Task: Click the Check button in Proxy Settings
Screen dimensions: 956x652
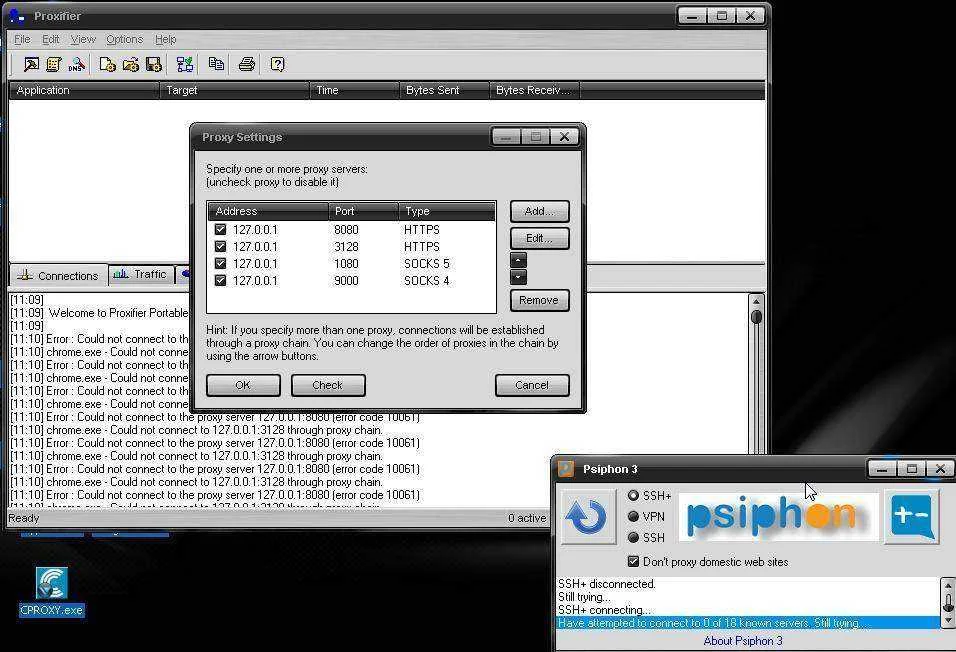Action: tap(328, 385)
